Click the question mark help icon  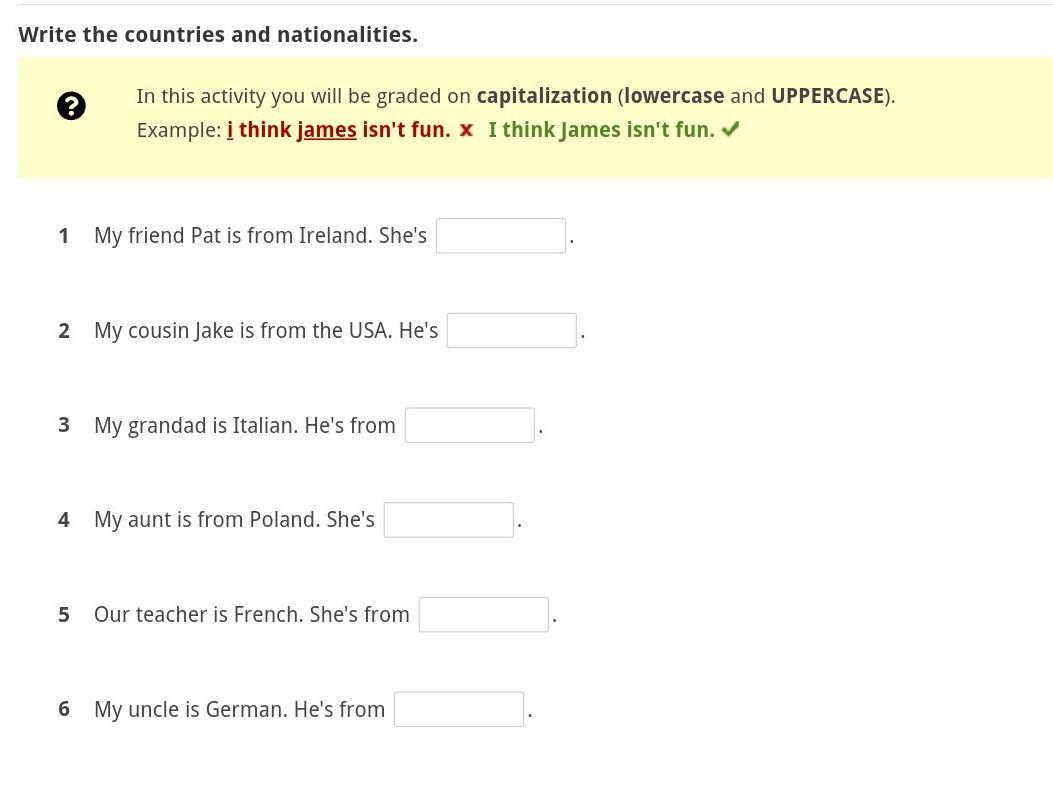(x=71, y=105)
